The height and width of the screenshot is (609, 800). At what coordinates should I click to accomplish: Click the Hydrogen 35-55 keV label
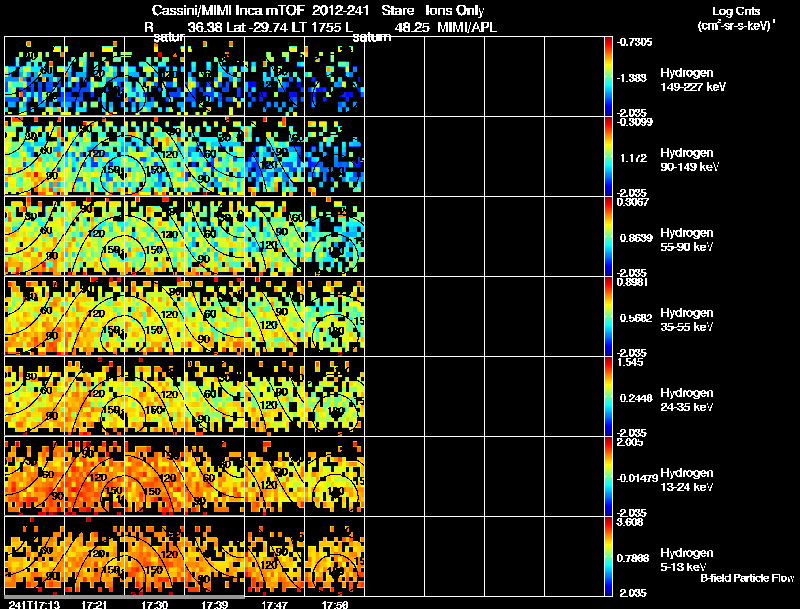tap(687, 320)
